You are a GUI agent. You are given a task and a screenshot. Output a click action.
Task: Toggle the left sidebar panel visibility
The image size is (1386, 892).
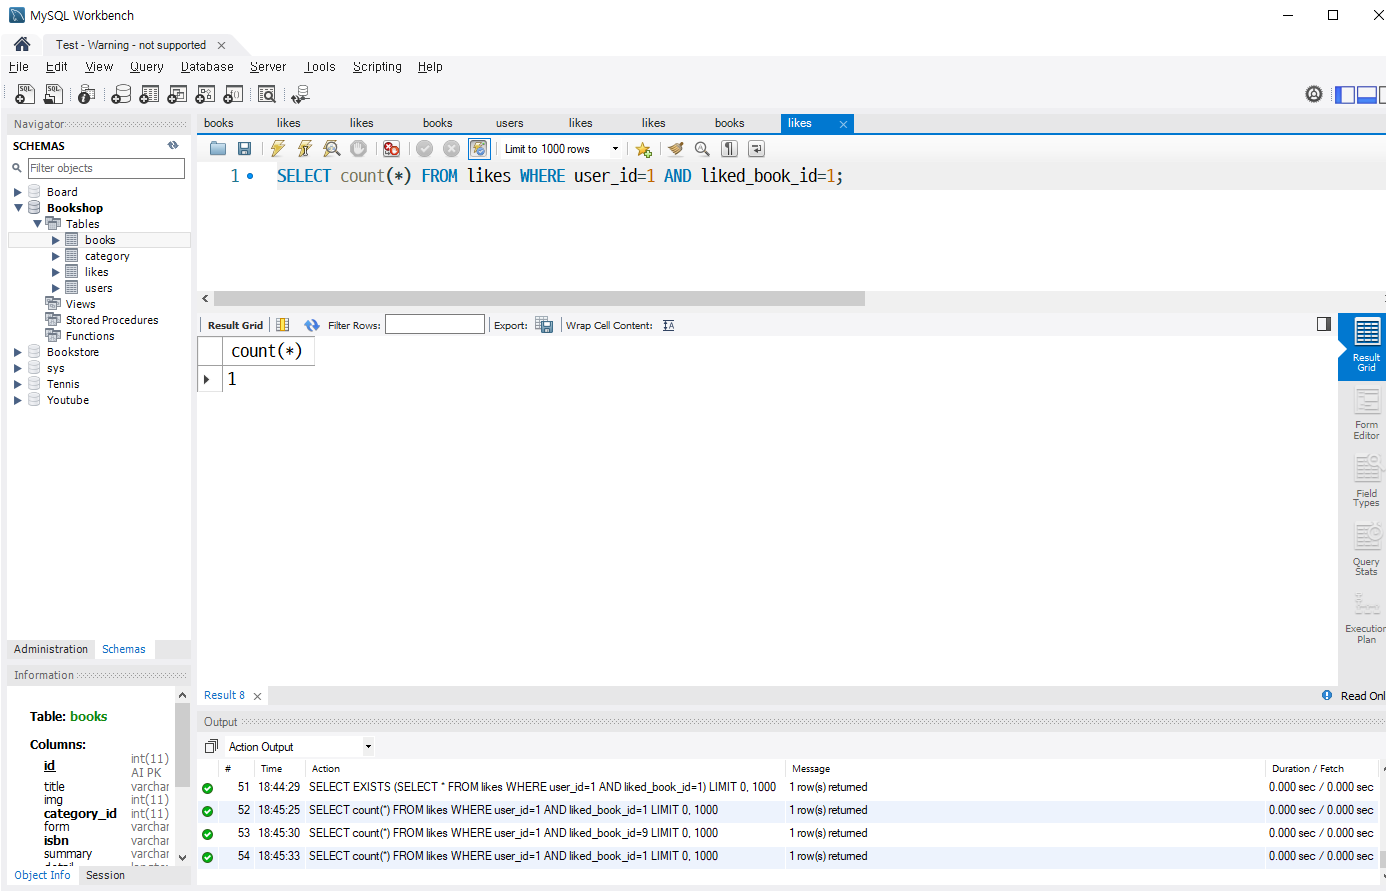click(1346, 95)
